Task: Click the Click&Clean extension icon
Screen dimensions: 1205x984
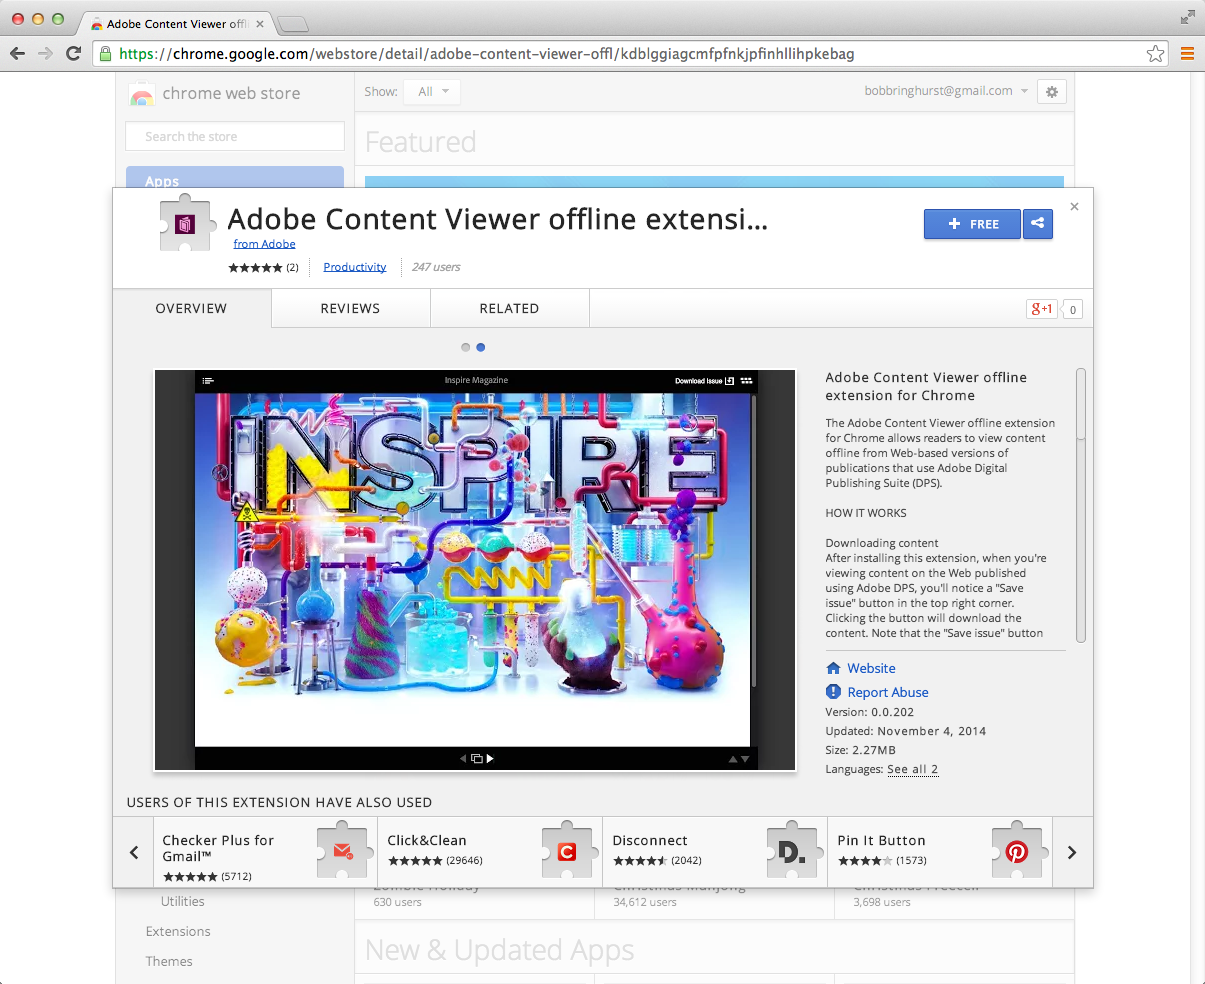Action: [568, 850]
